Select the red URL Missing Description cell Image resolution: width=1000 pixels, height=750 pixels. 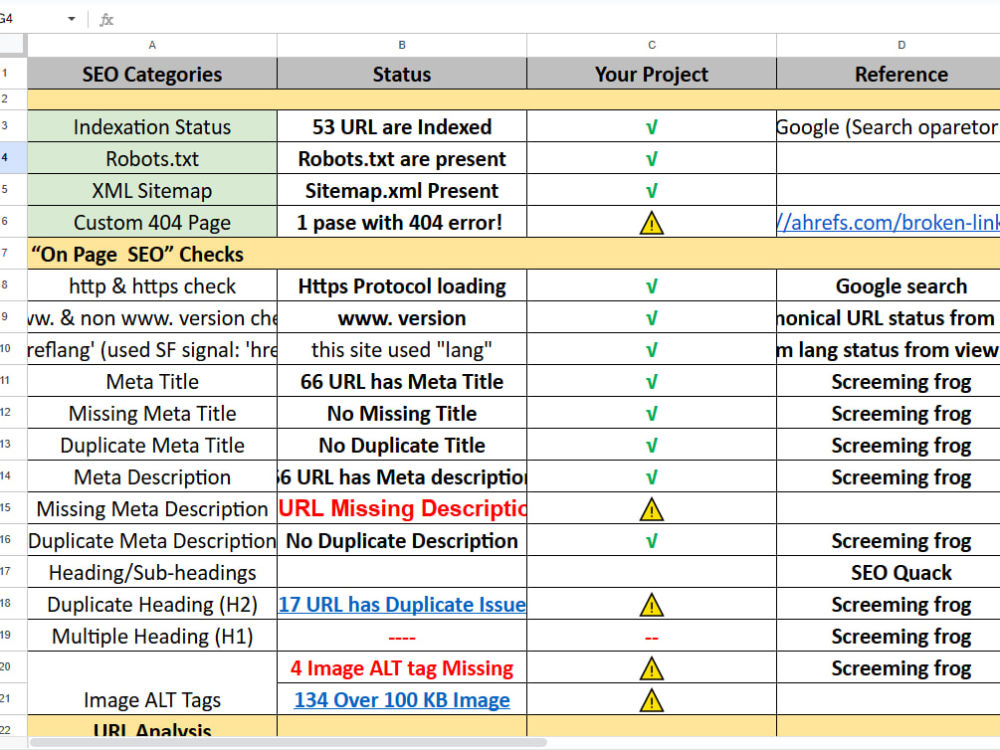click(x=402, y=508)
